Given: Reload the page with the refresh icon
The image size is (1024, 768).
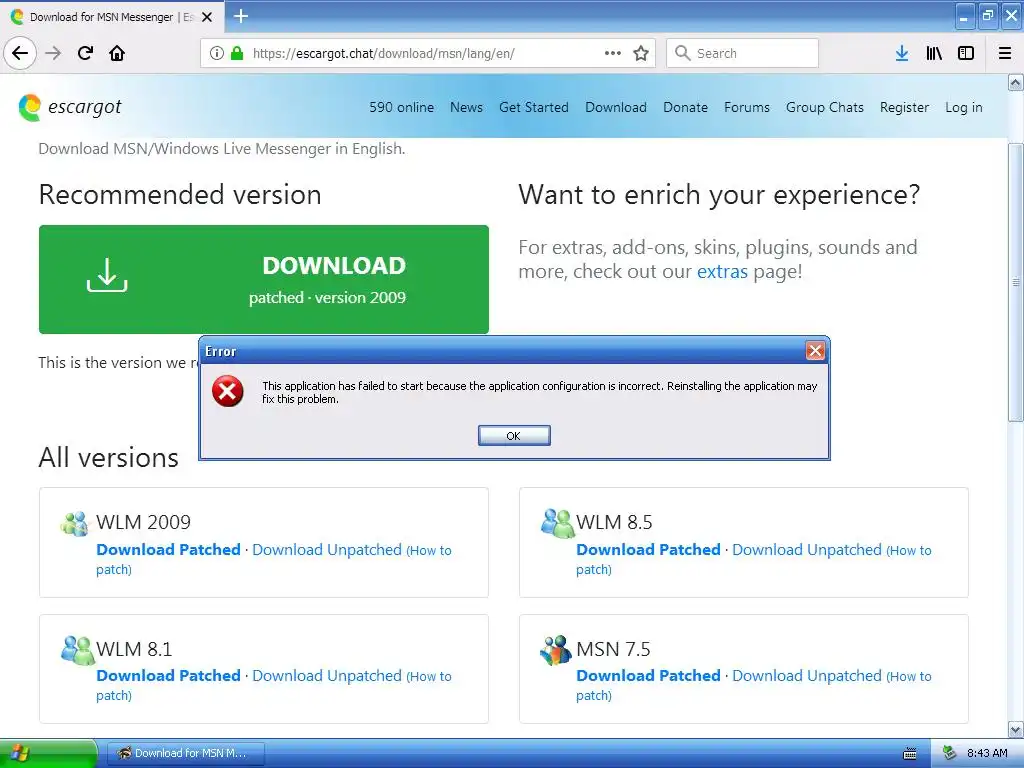Looking at the screenshot, I should [x=85, y=53].
